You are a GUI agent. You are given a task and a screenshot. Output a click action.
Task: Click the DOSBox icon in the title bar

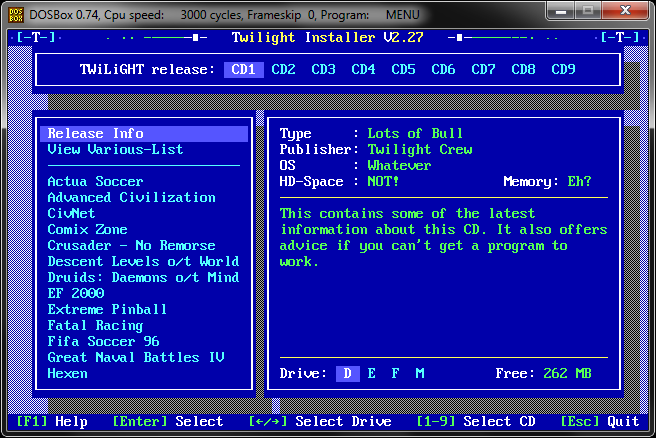click(x=16, y=15)
